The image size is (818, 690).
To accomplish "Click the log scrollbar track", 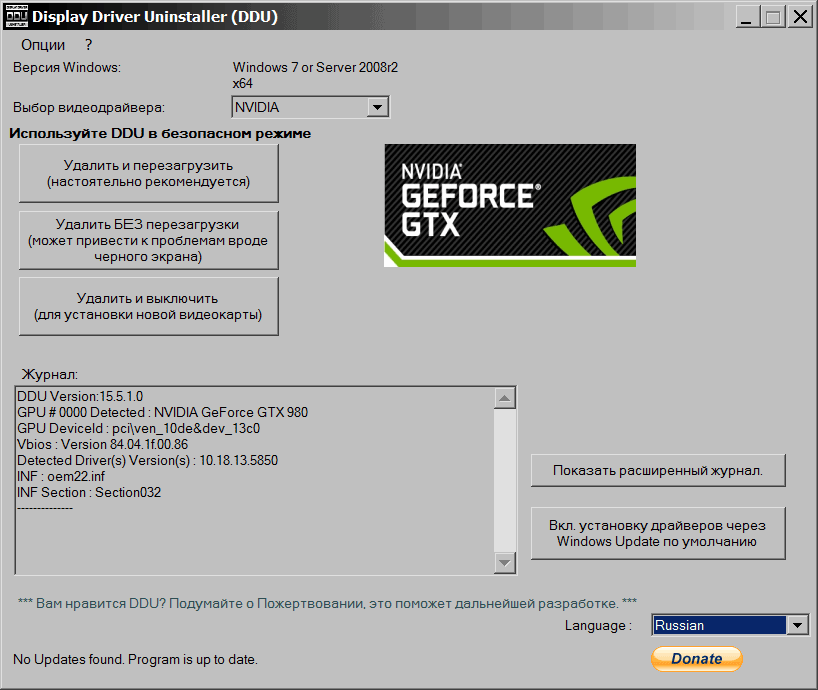I will (x=506, y=480).
